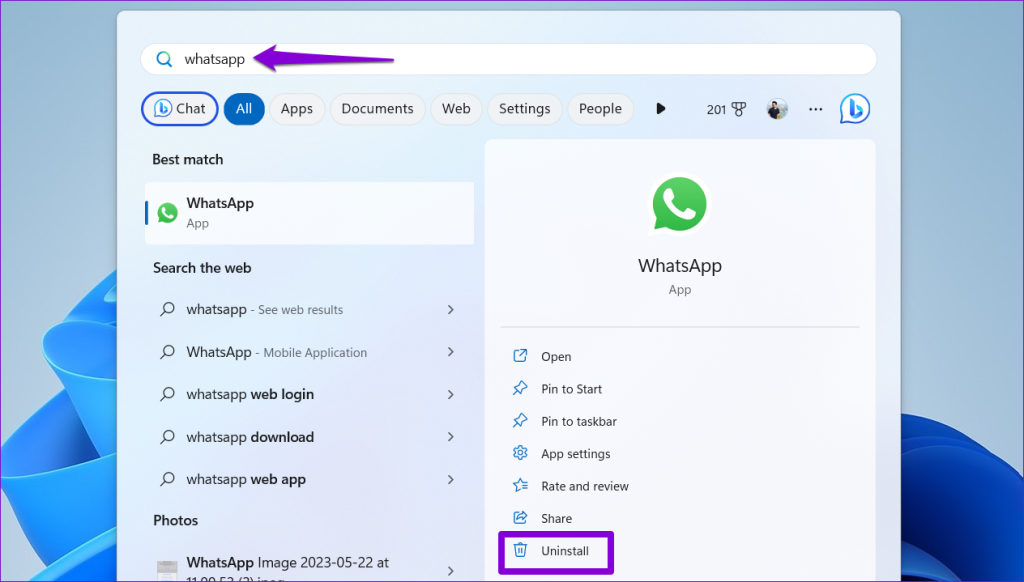Click the pin icon beside Pin to Start
1024x582 pixels.
pos(520,388)
